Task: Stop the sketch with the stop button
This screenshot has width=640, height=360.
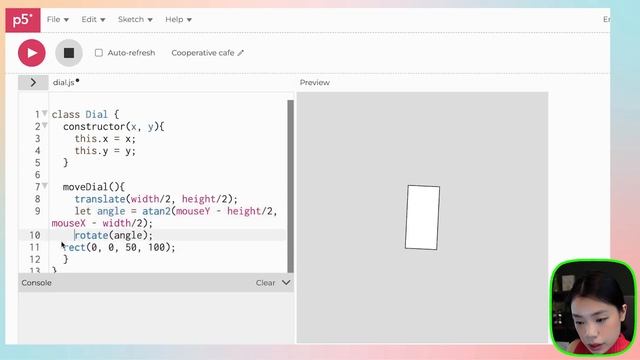Action: (x=69, y=53)
